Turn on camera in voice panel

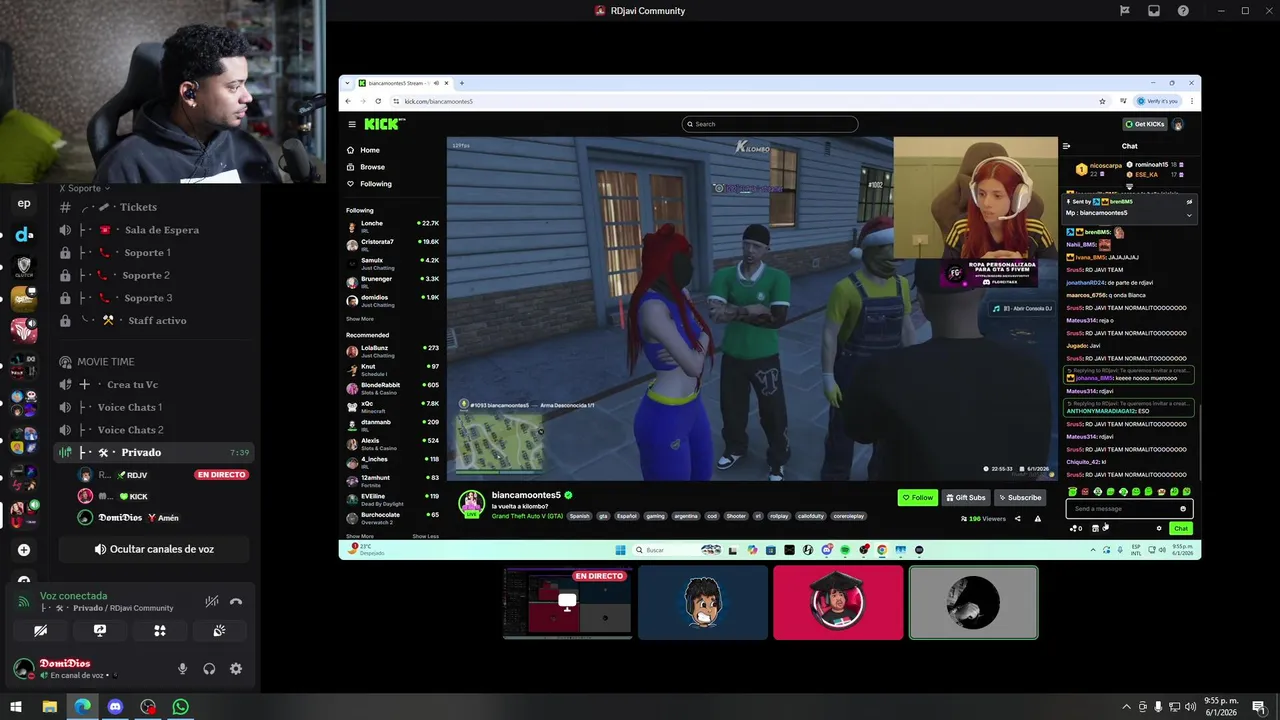tap(40, 631)
